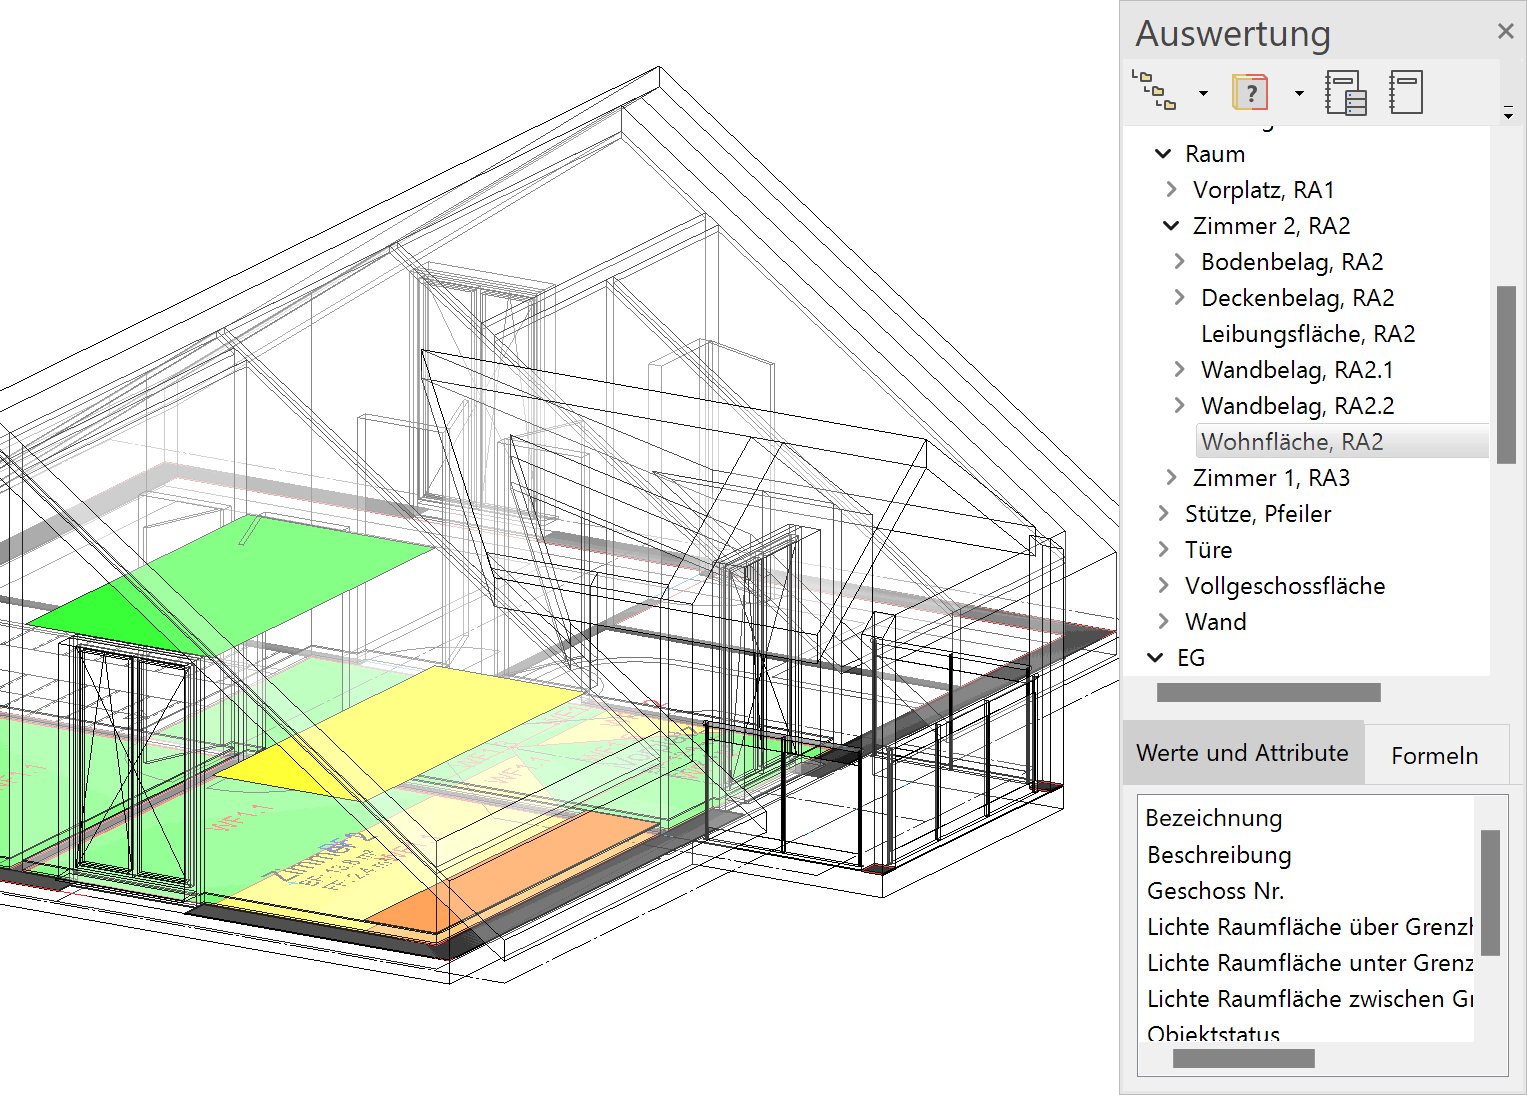The width and height of the screenshot is (1527, 1095).
Task: Expand Deckenbelag, RA2 node
Action: point(1179,297)
